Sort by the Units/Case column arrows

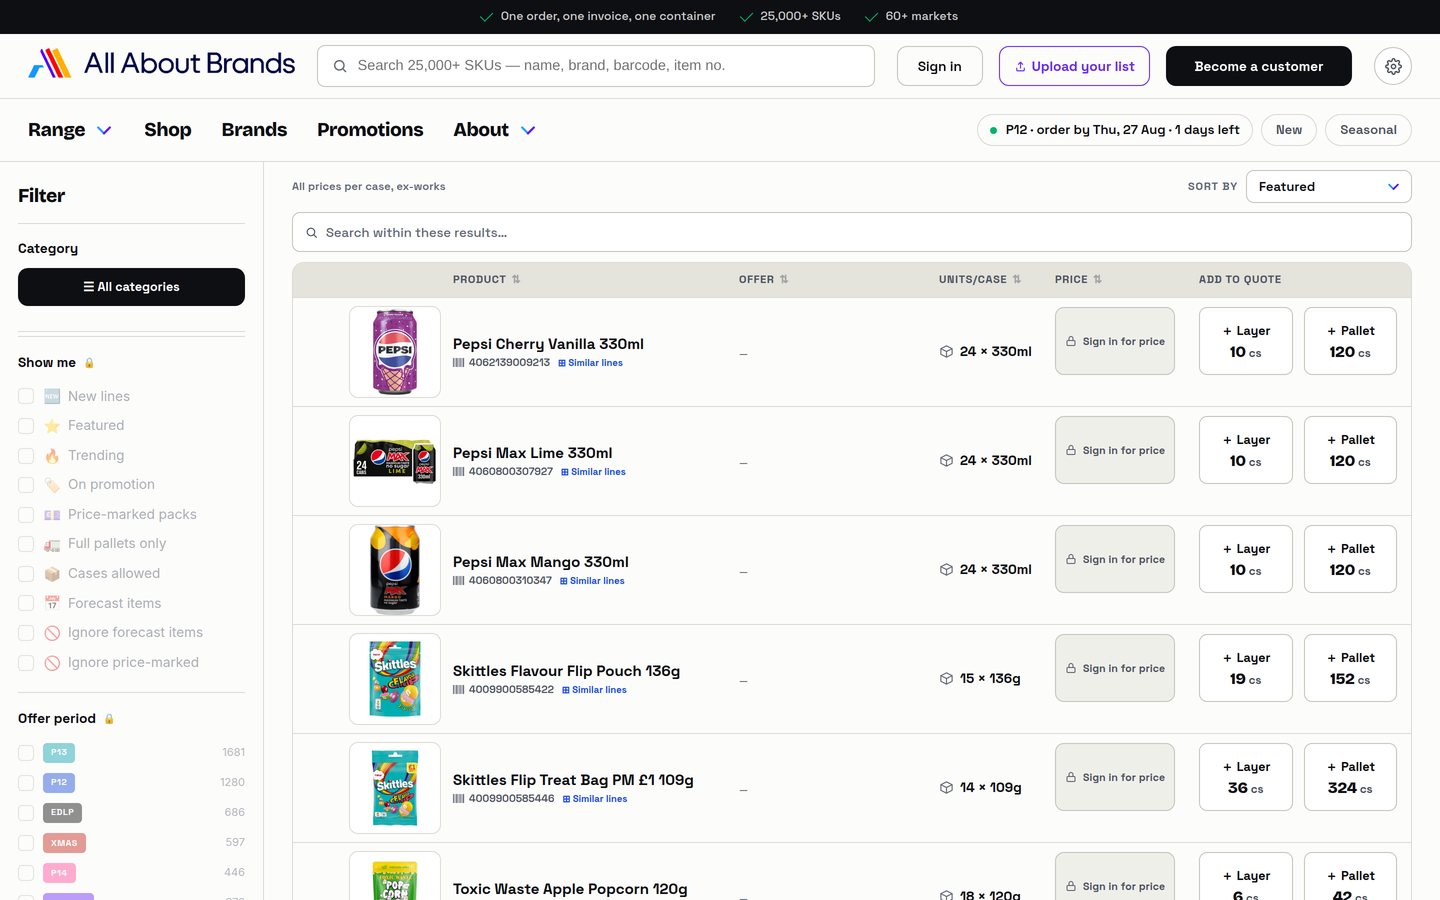click(1017, 280)
